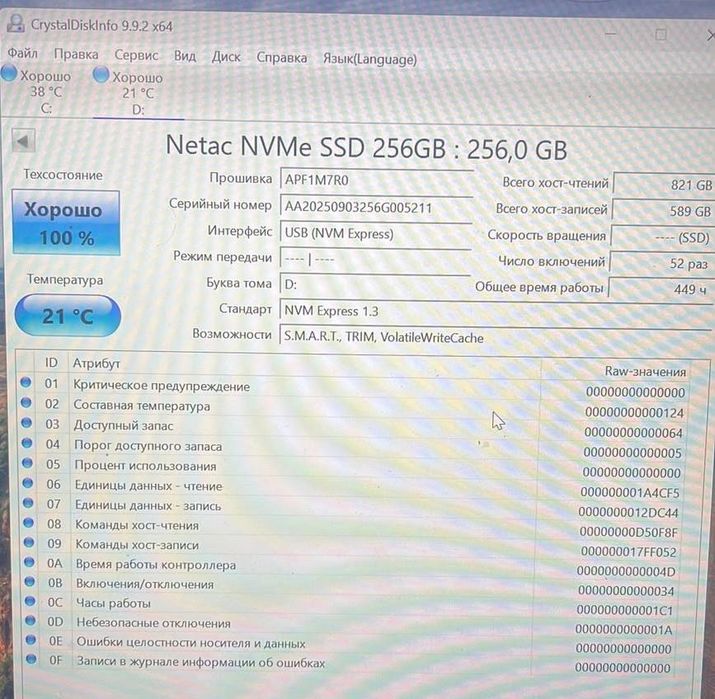
Task: Click the status dot of attribute 0D
Action: 31,620
